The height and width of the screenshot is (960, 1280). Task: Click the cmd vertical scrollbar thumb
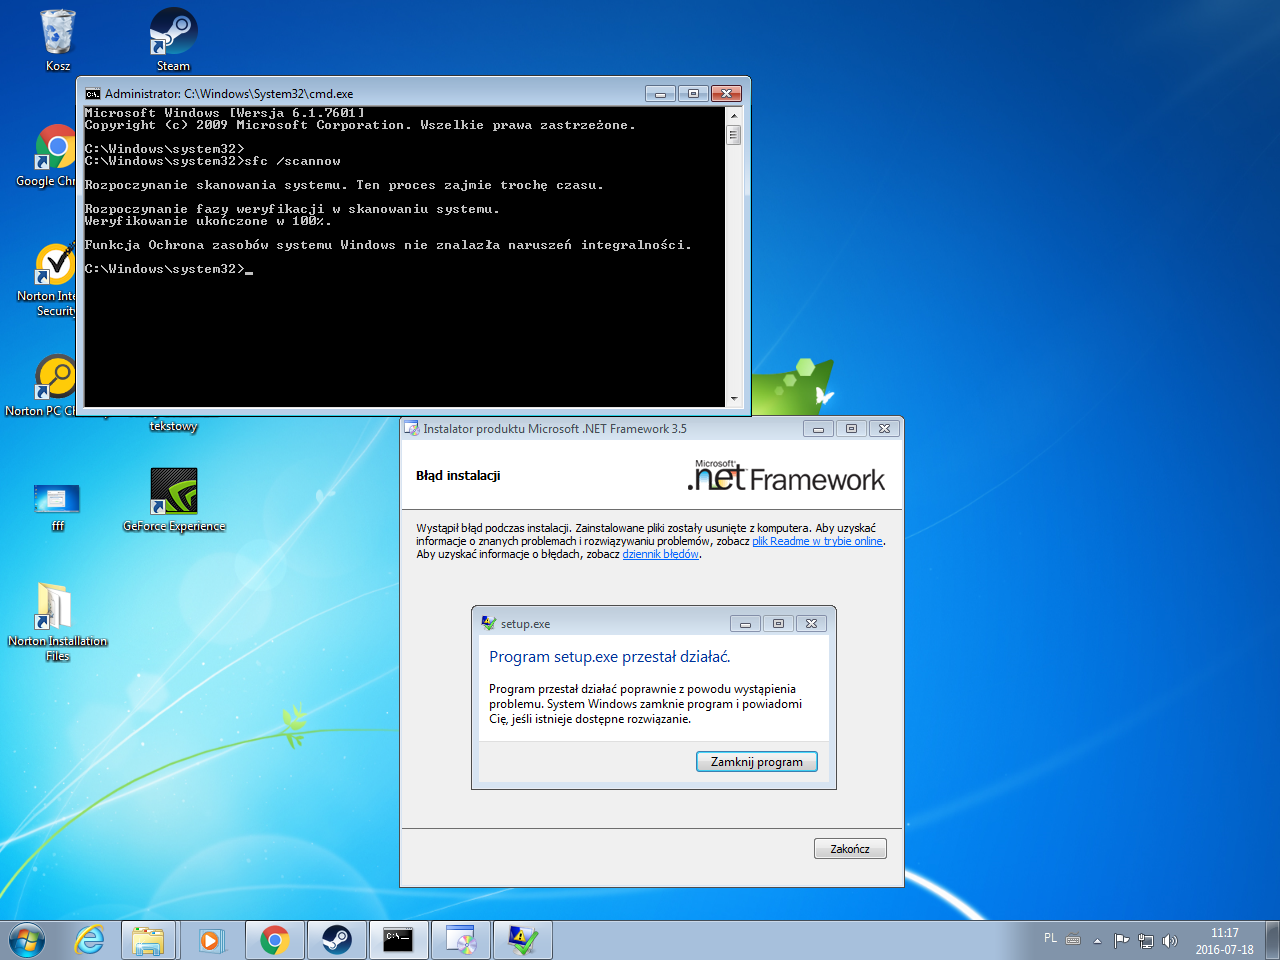(734, 134)
